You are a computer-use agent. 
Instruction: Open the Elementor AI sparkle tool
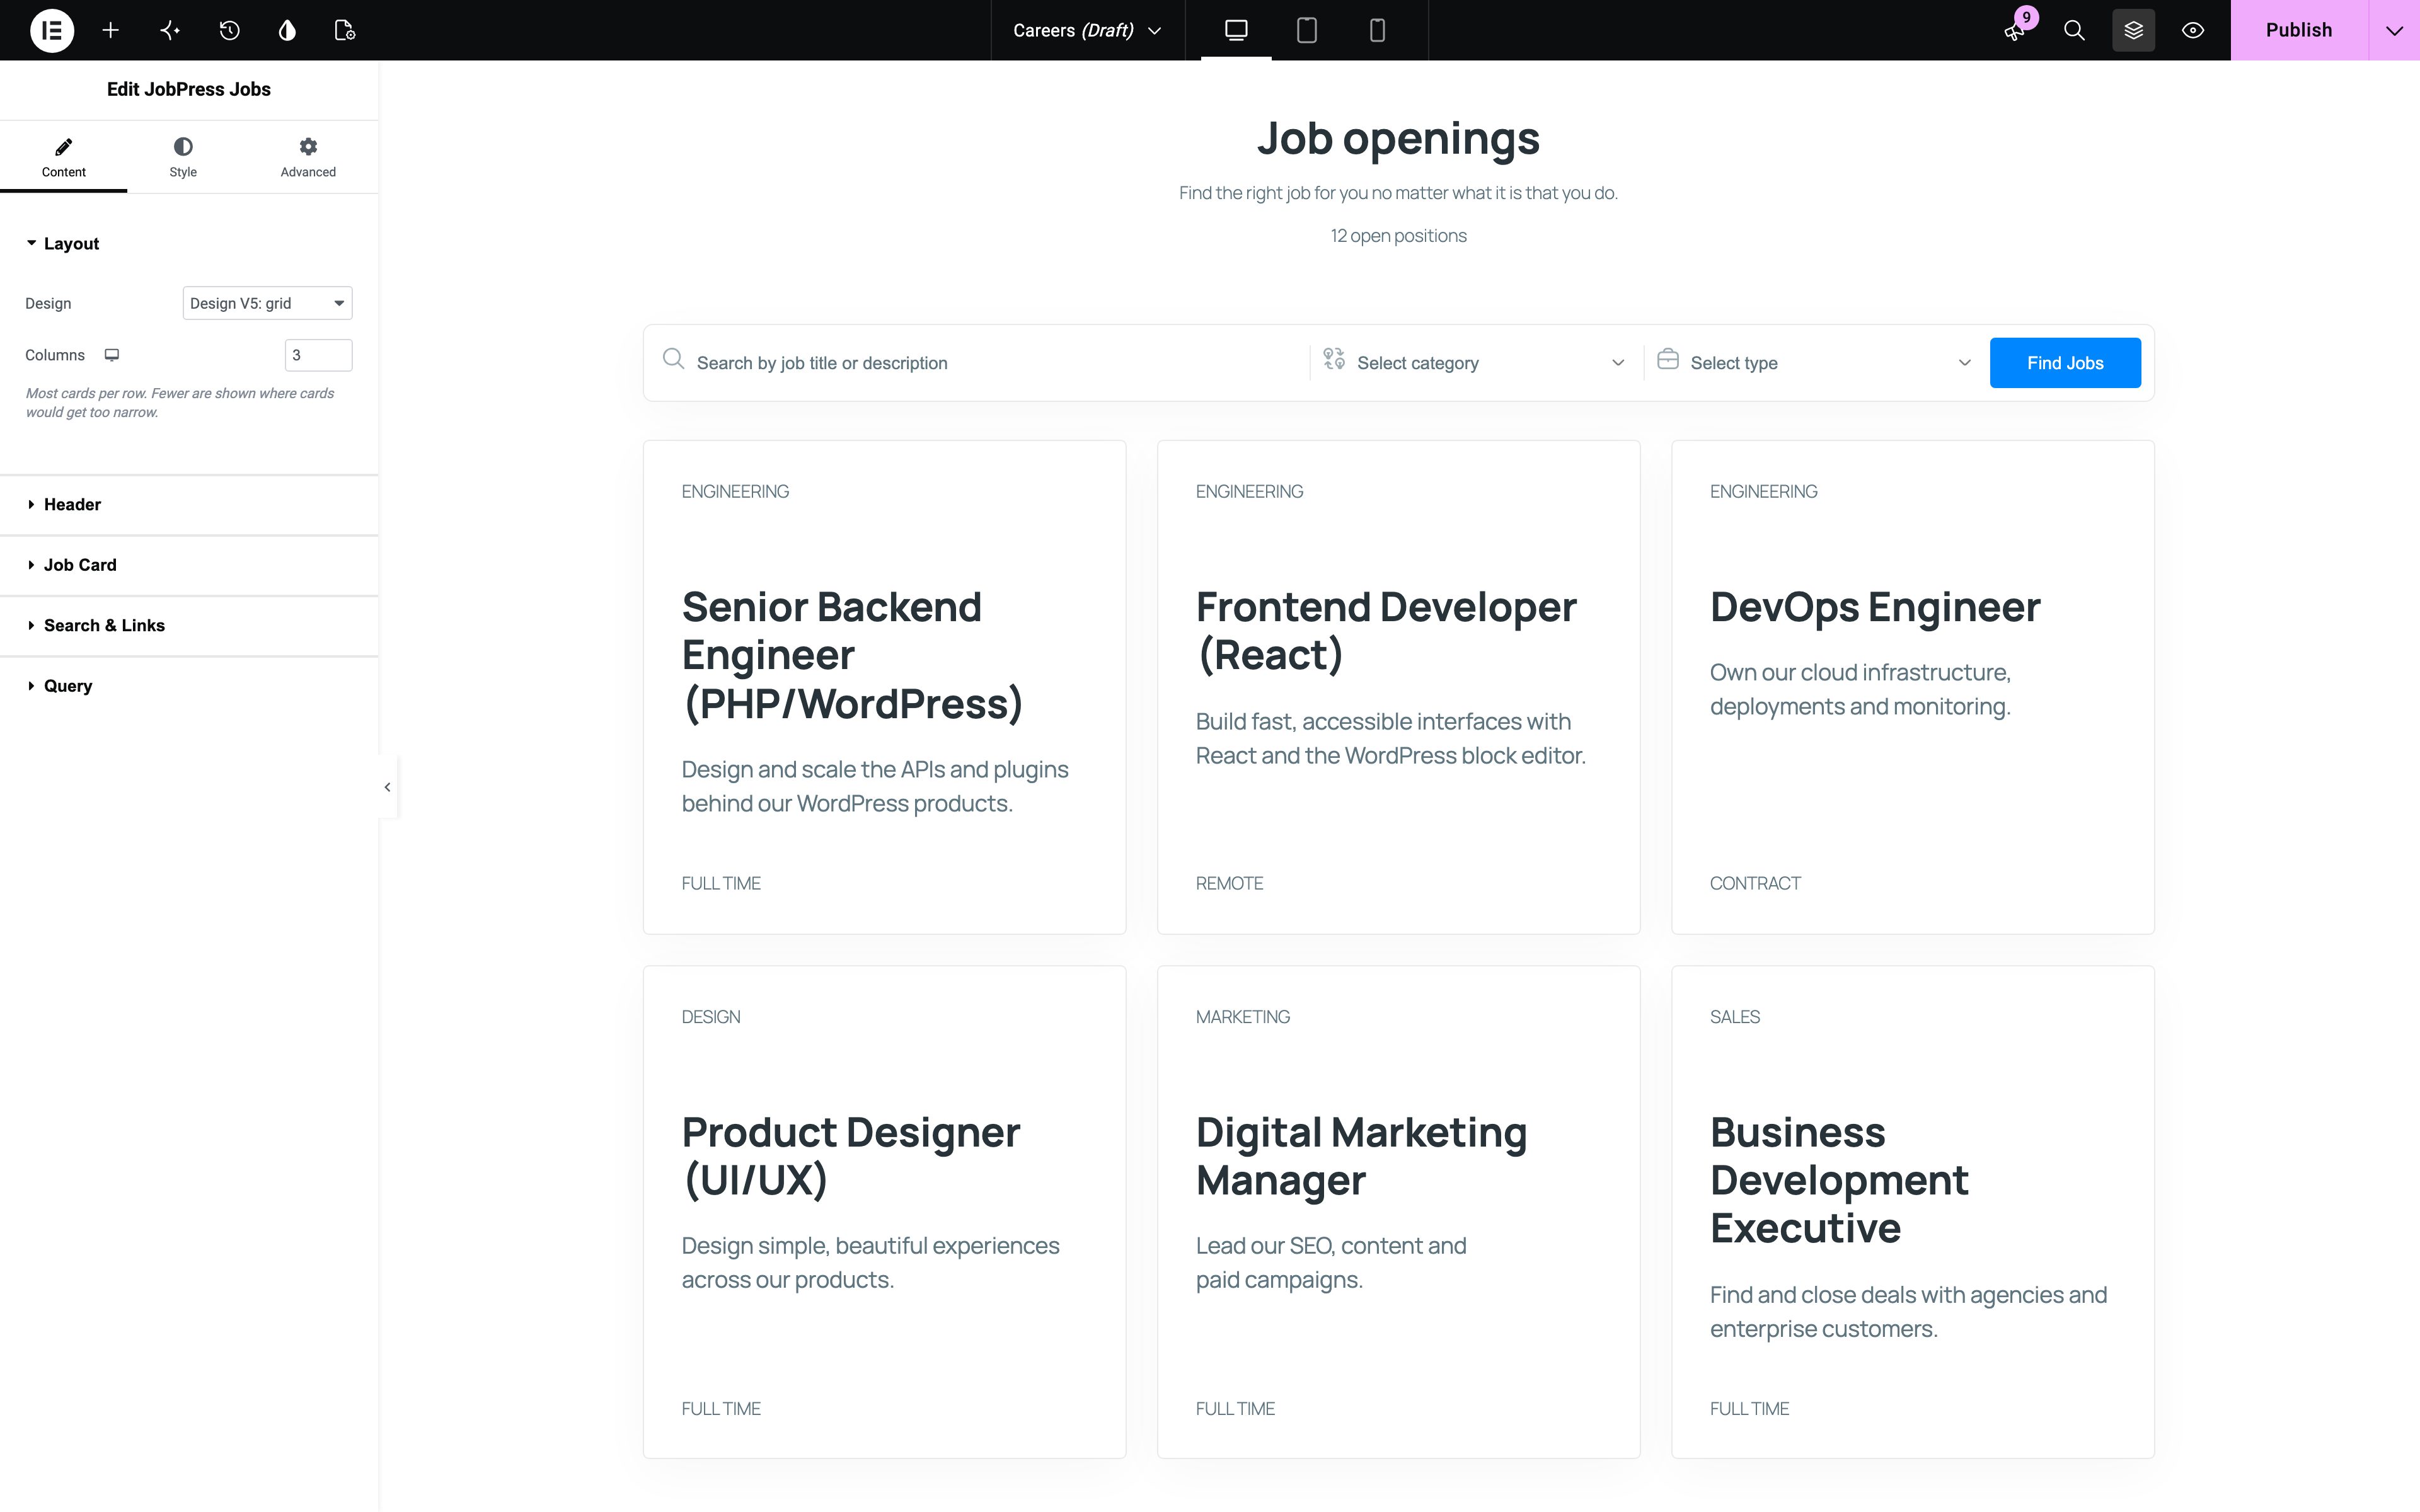170,30
